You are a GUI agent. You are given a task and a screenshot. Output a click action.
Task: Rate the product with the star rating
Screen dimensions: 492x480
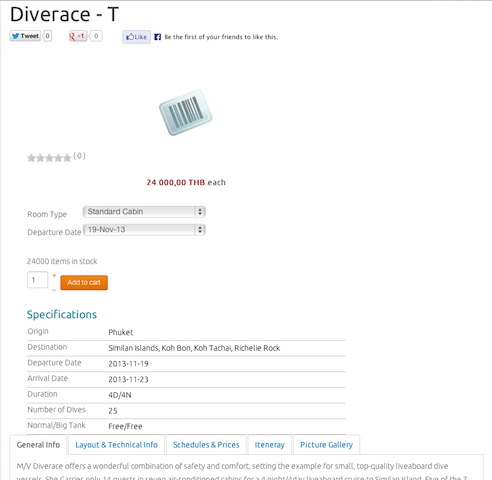tap(49, 158)
